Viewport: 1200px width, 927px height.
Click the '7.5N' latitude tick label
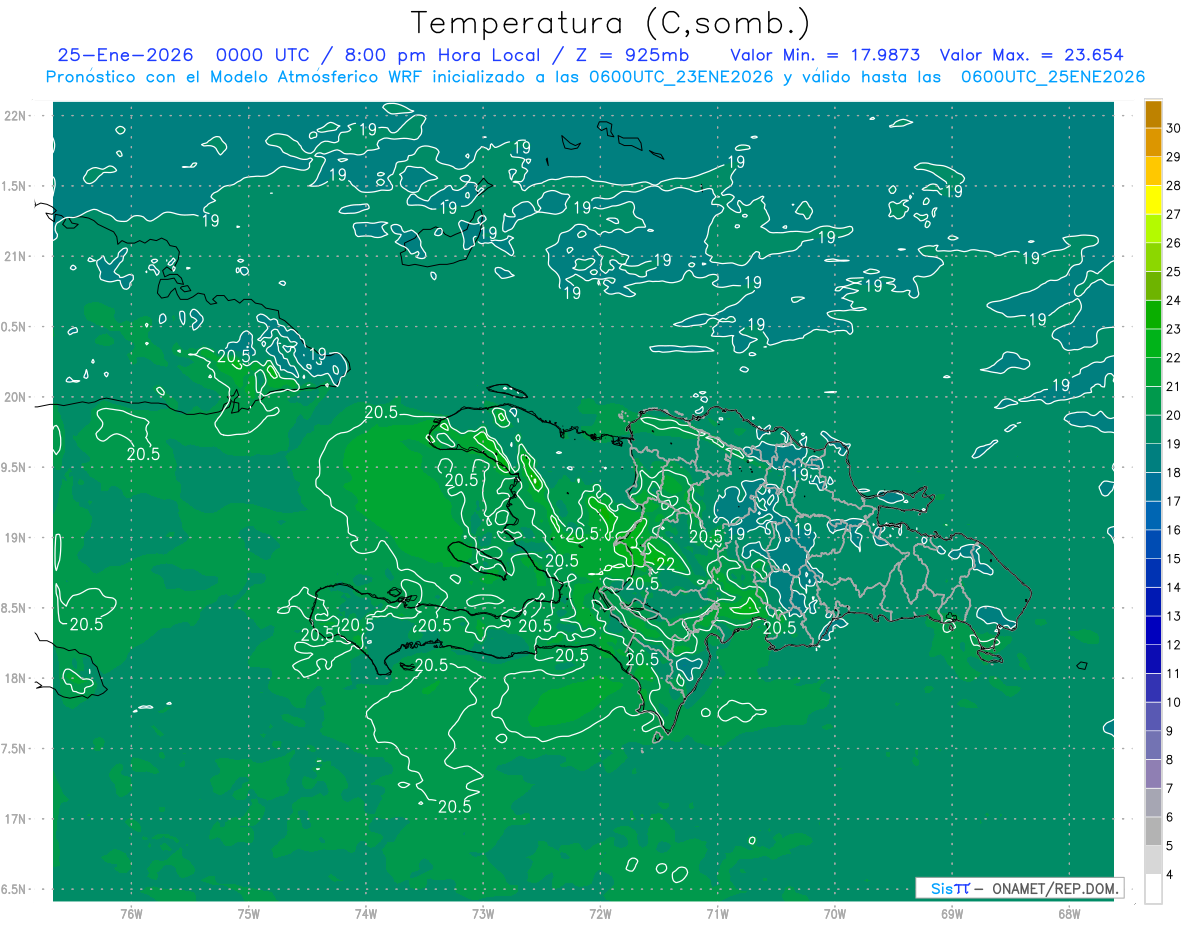13,749
